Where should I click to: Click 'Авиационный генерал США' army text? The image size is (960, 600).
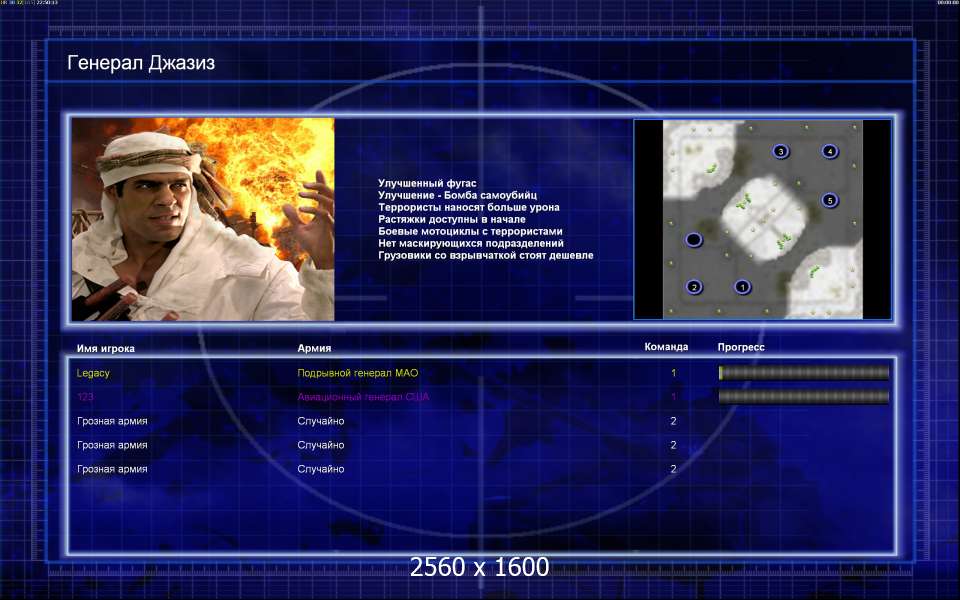tap(363, 397)
